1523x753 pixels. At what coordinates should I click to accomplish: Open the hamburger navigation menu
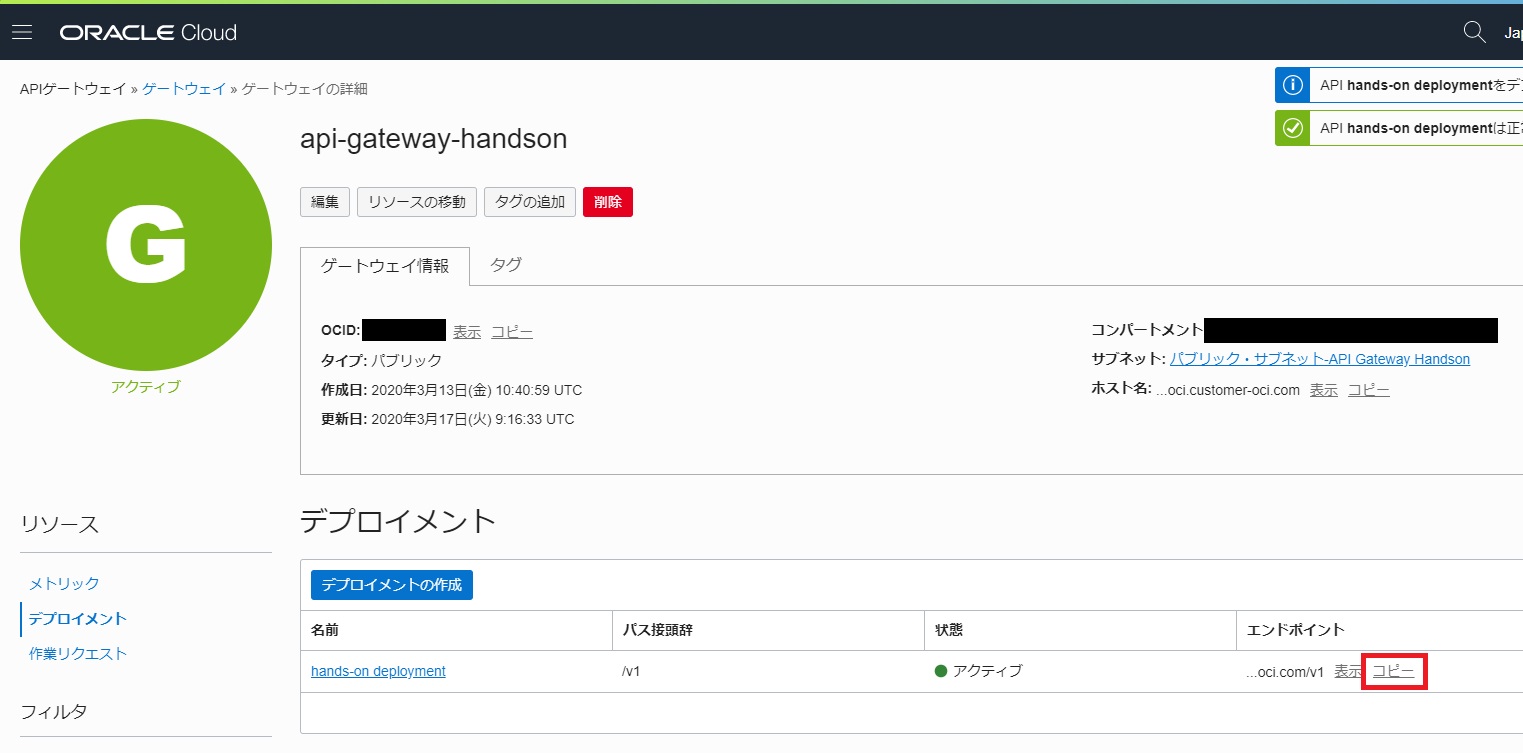[x=22, y=32]
